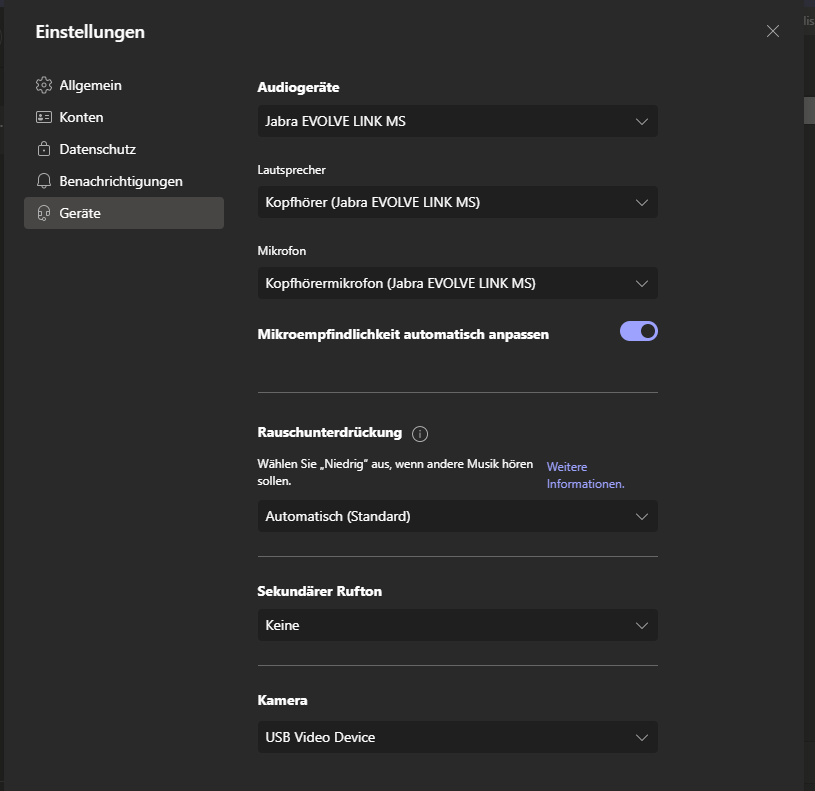Image resolution: width=815 pixels, height=791 pixels.
Task: Click the Lautsprecher label
Action: (292, 170)
